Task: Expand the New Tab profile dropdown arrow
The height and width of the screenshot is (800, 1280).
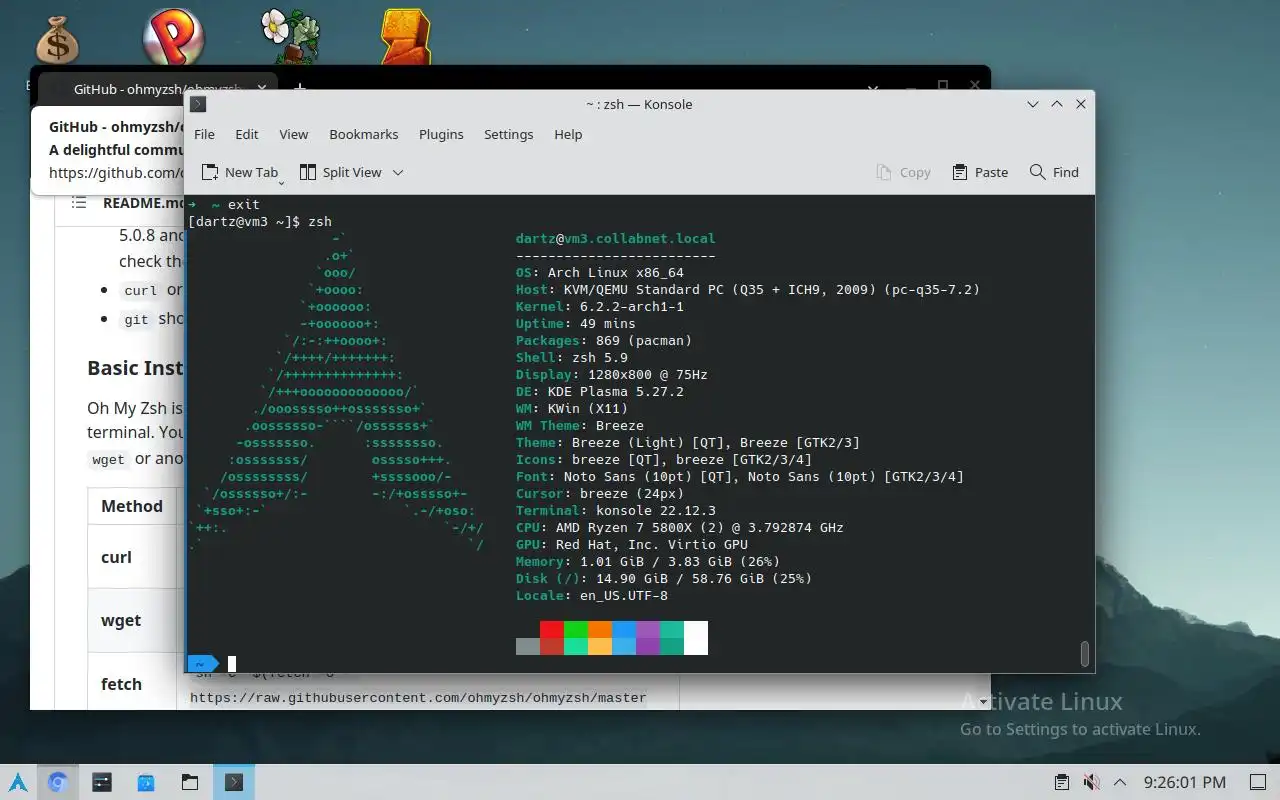Action: [x=281, y=182]
